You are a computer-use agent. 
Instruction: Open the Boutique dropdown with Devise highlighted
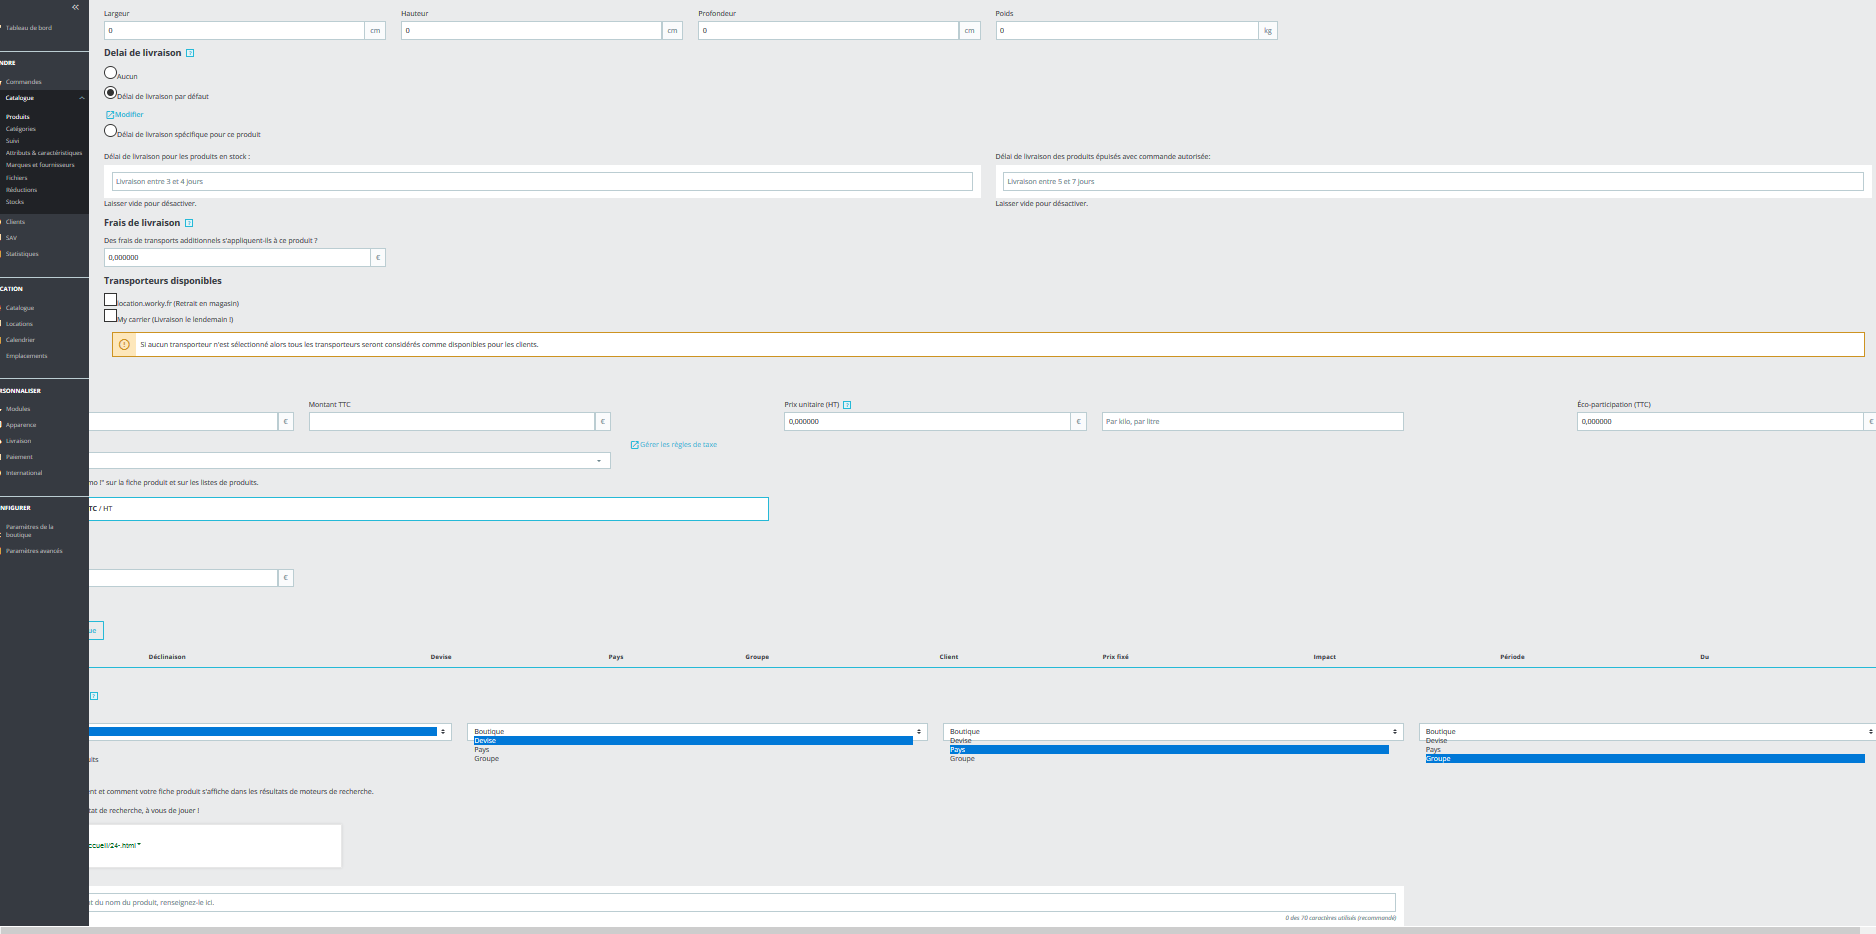[x=697, y=732]
